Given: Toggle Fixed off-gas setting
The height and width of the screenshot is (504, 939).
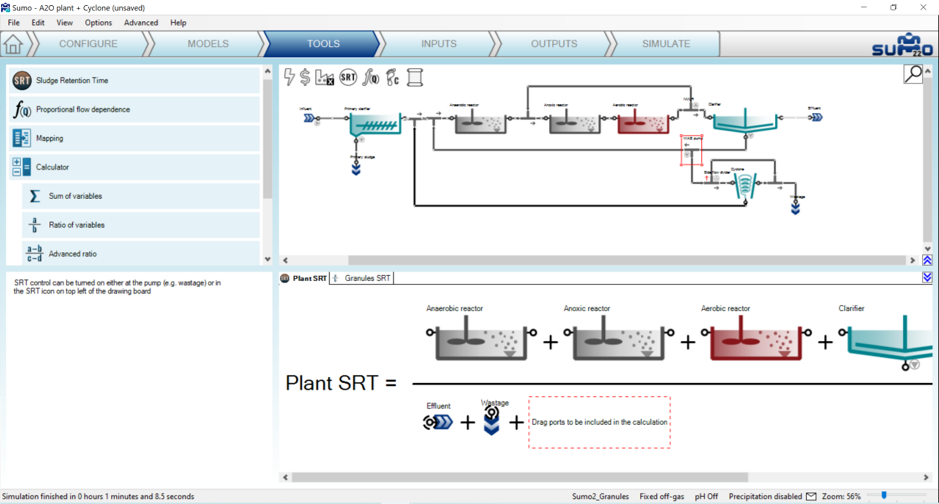Looking at the screenshot, I should point(662,496).
